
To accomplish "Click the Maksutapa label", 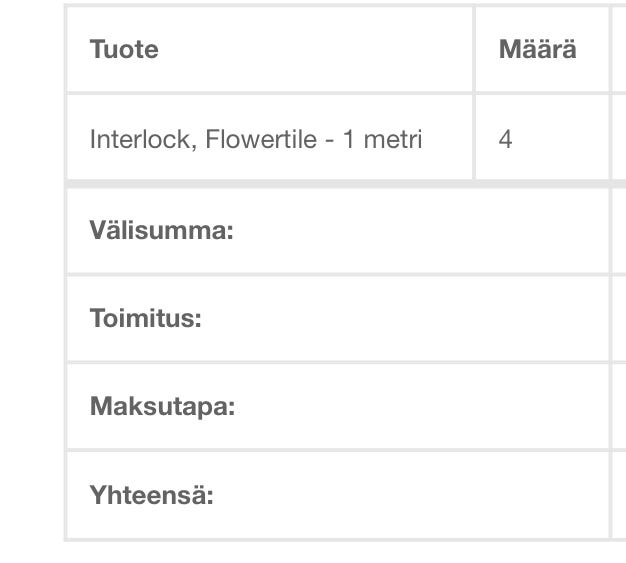I will tap(162, 407).
